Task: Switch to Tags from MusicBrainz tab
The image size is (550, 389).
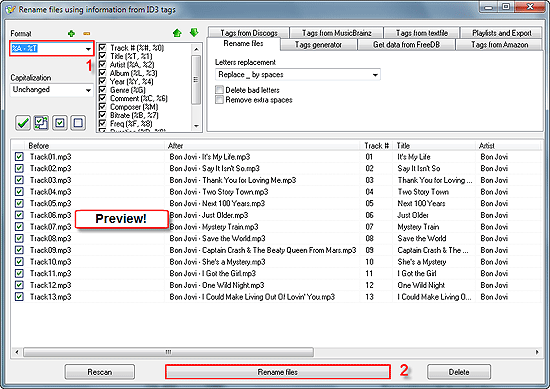Action: click(x=337, y=33)
